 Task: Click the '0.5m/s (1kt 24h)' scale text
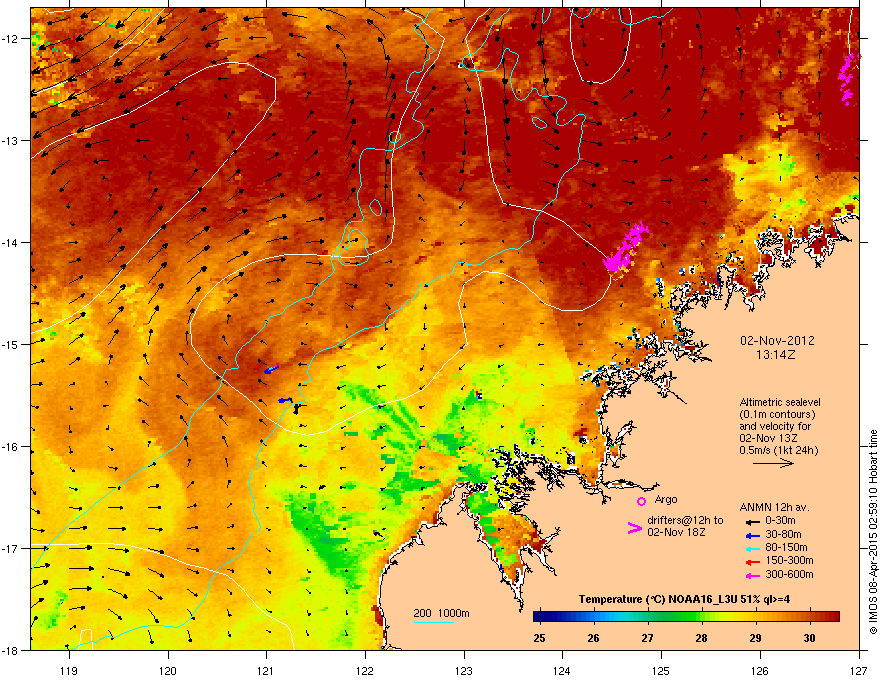[x=778, y=451]
